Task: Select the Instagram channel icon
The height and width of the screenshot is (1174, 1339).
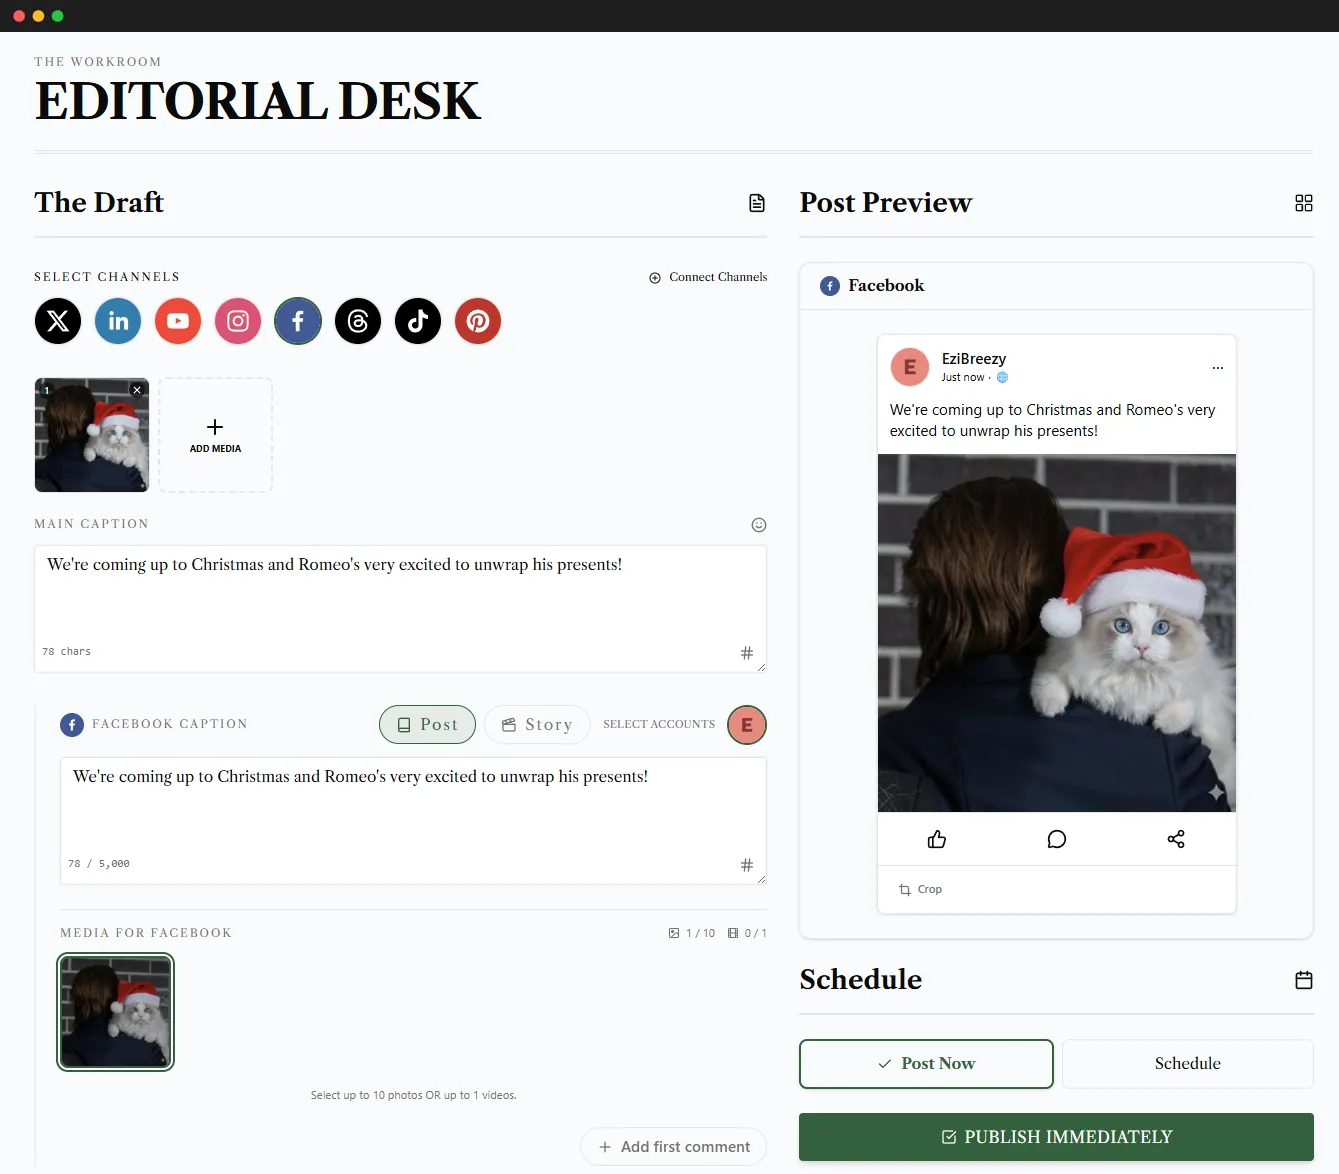Action: click(x=237, y=321)
